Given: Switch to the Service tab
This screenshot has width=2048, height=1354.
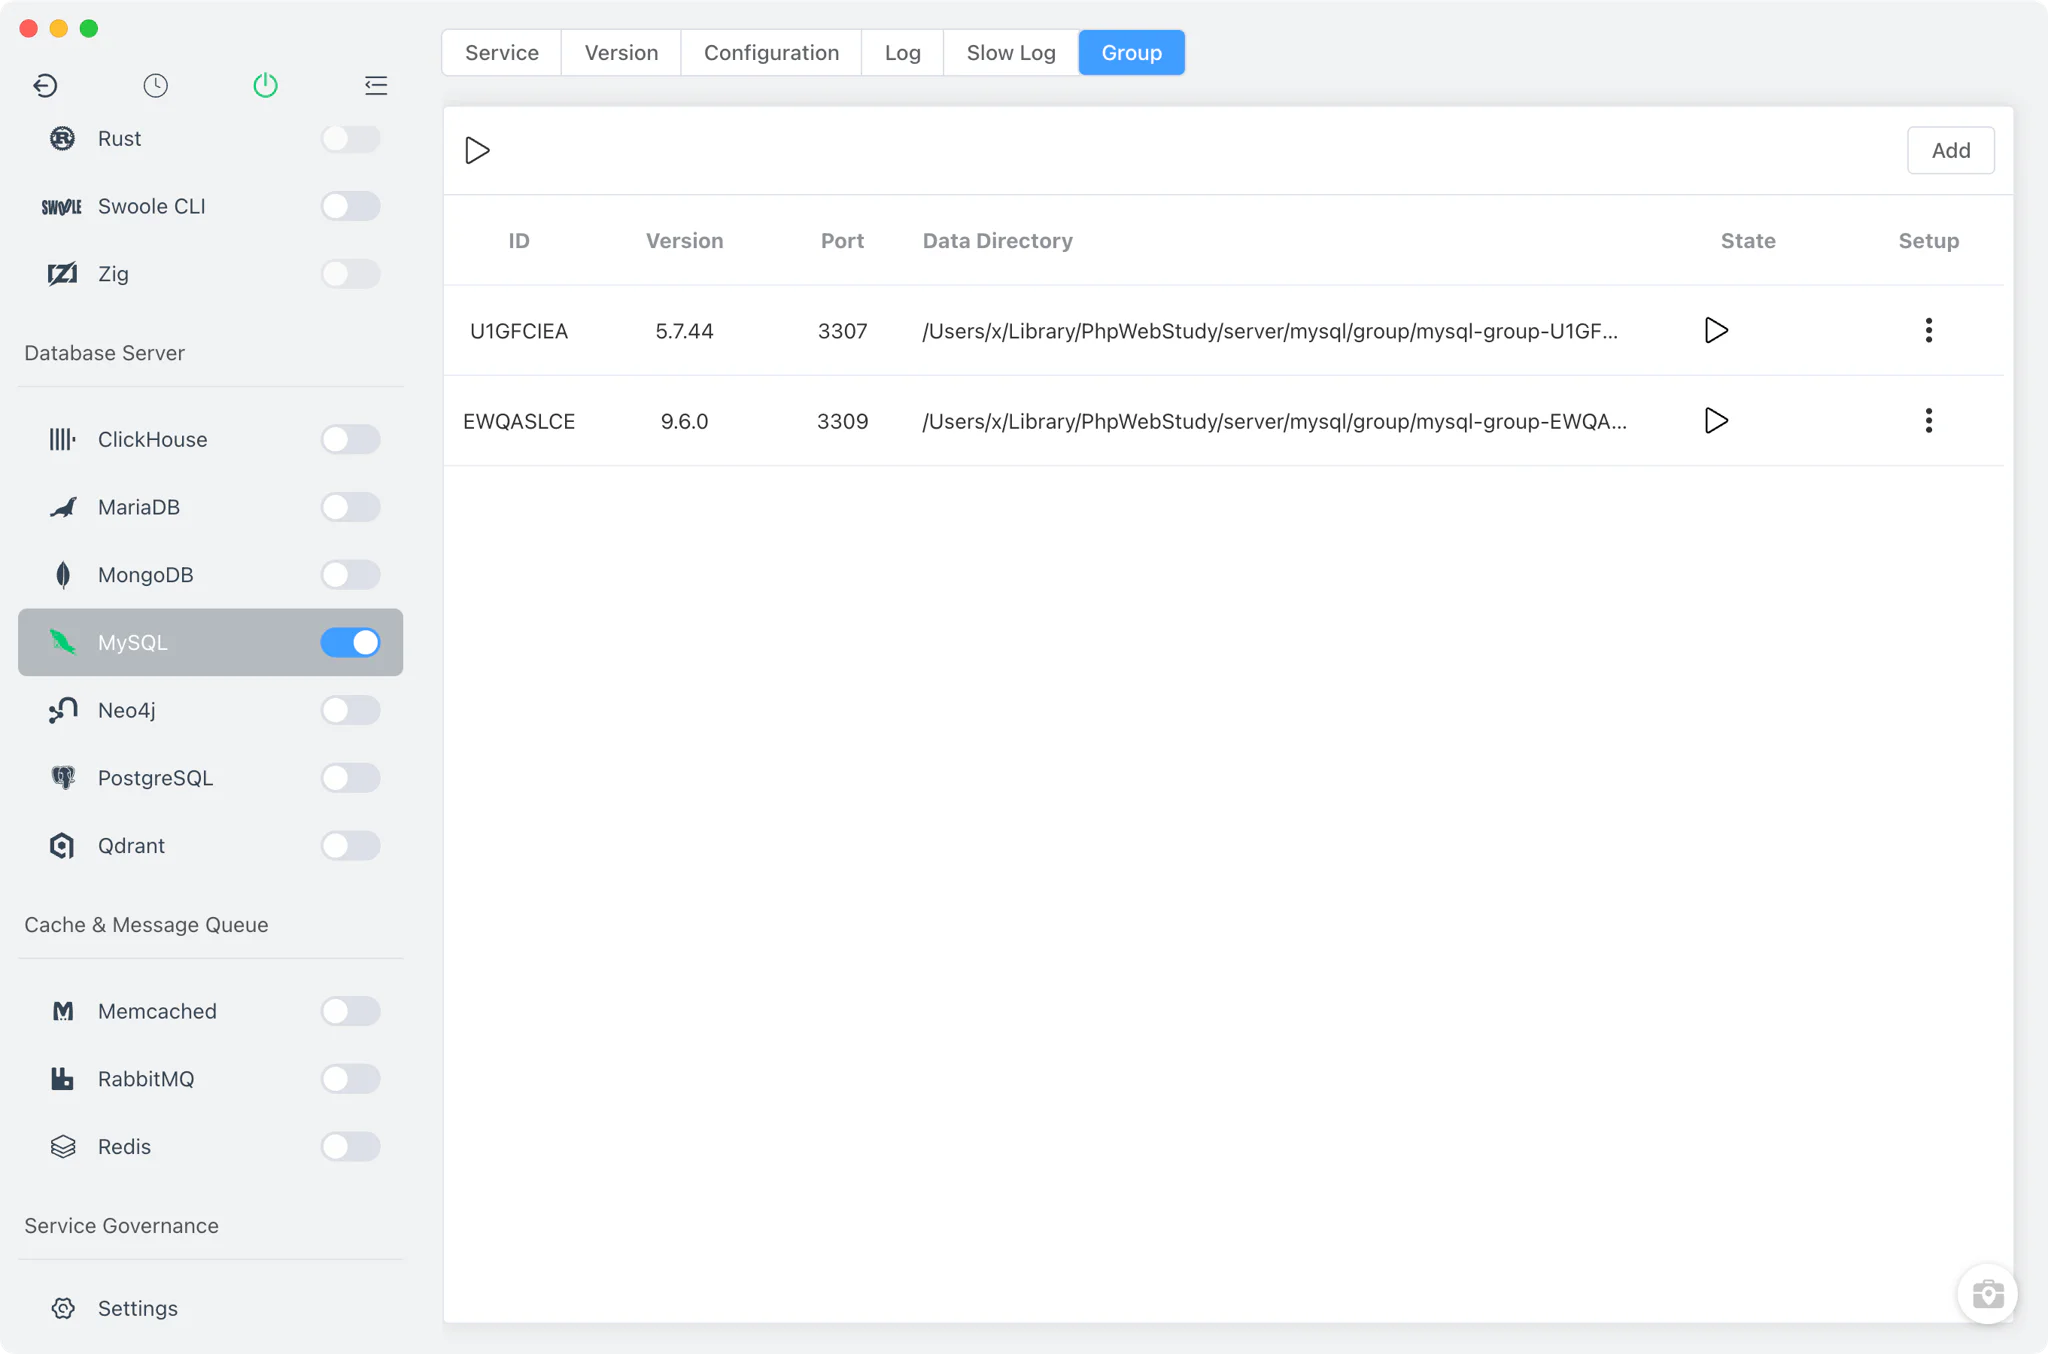Looking at the screenshot, I should point(502,53).
